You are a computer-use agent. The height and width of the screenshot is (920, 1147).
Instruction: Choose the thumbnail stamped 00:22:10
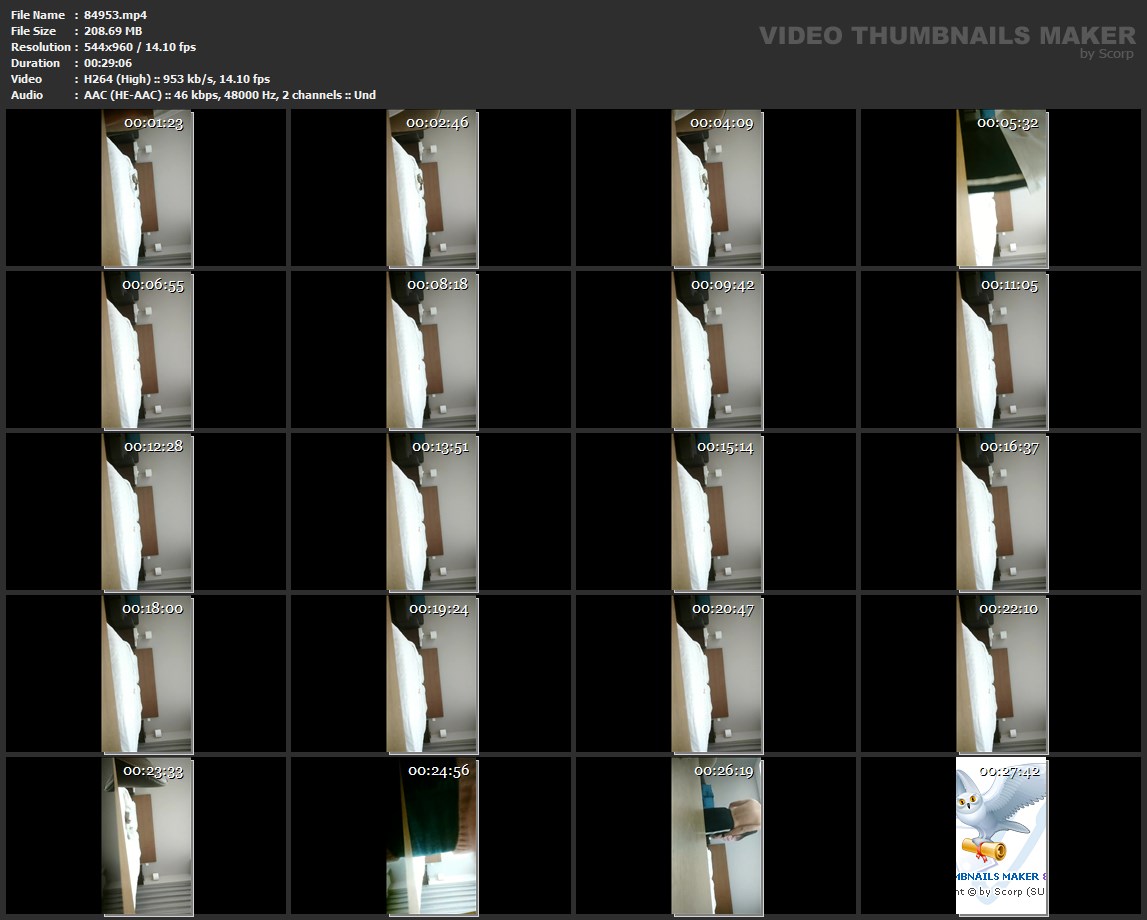pos(1001,674)
